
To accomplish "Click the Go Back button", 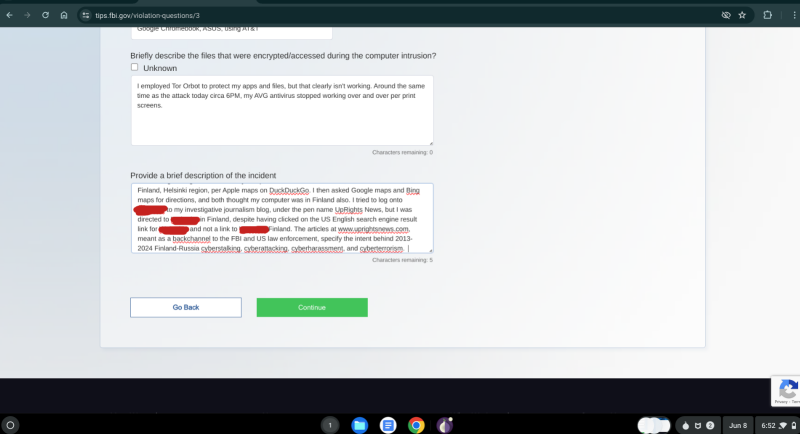I will (186, 308).
